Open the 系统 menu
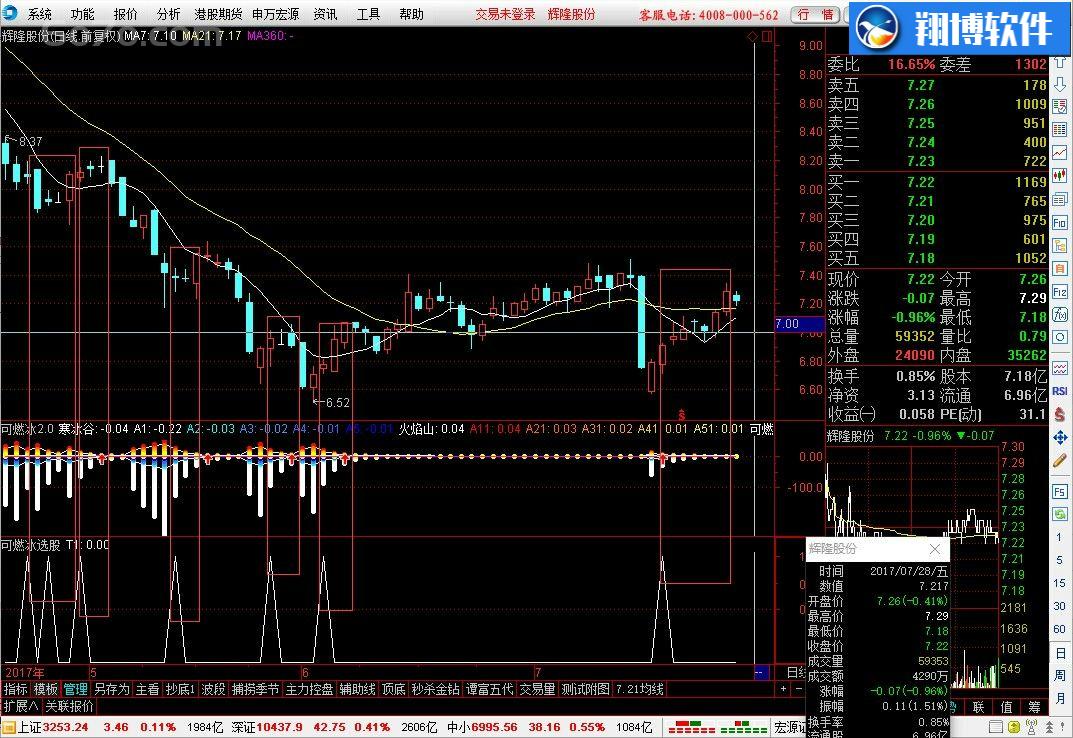The width and height of the screenshot is (1073, 738). pyautogui.click(x=40, y=14)
